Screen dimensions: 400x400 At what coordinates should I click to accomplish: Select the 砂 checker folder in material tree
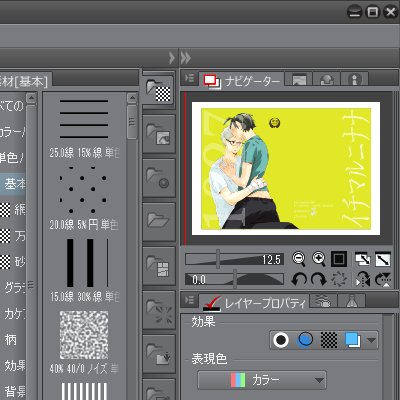coord(12,262)
